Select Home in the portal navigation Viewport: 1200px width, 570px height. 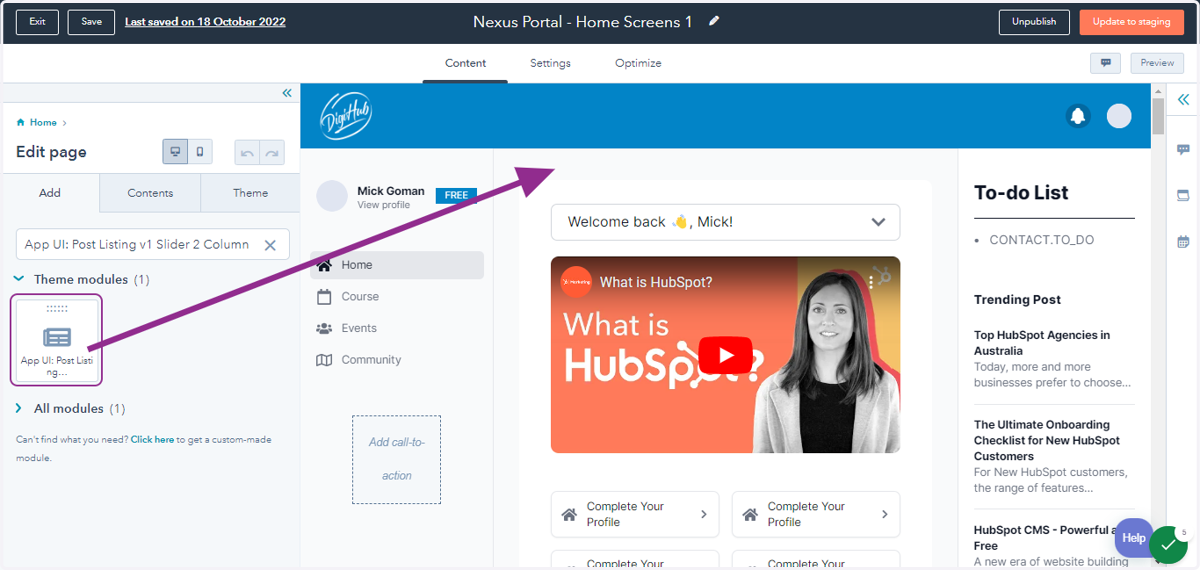397,265
